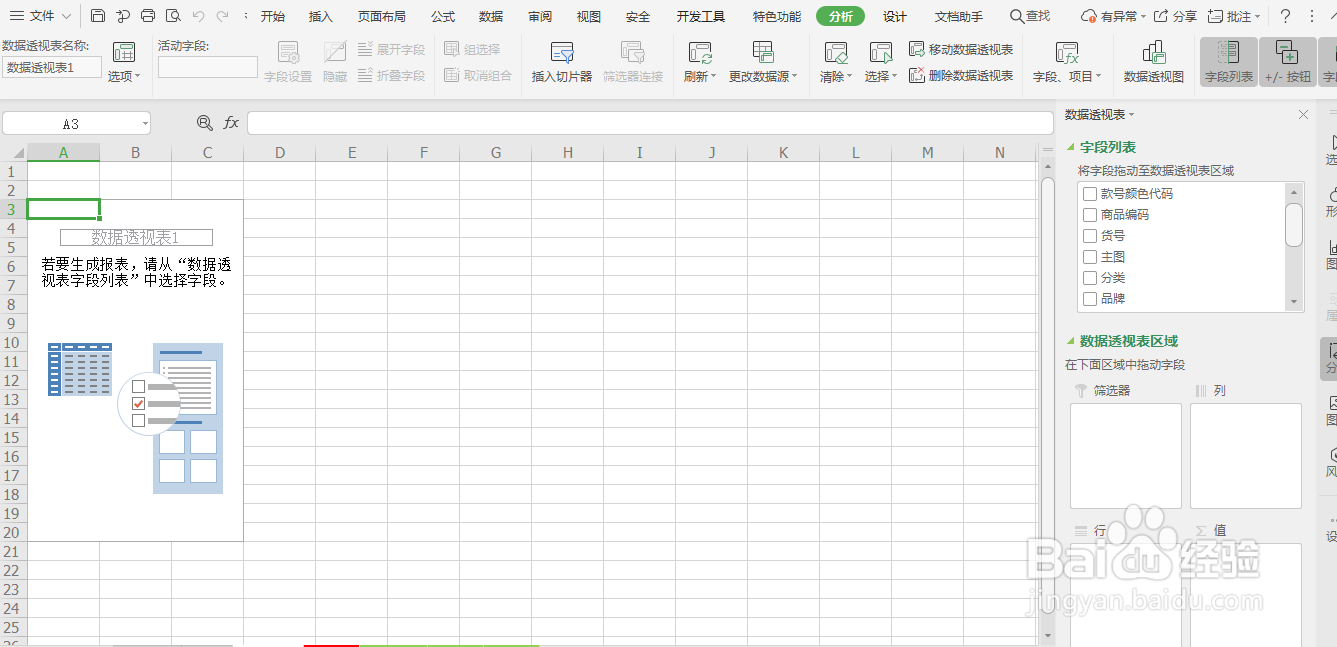This screenshot has height=647, width=1337.
Task: Check the 款号颜色代码 field checkbox
Action: coord(1090,194)
